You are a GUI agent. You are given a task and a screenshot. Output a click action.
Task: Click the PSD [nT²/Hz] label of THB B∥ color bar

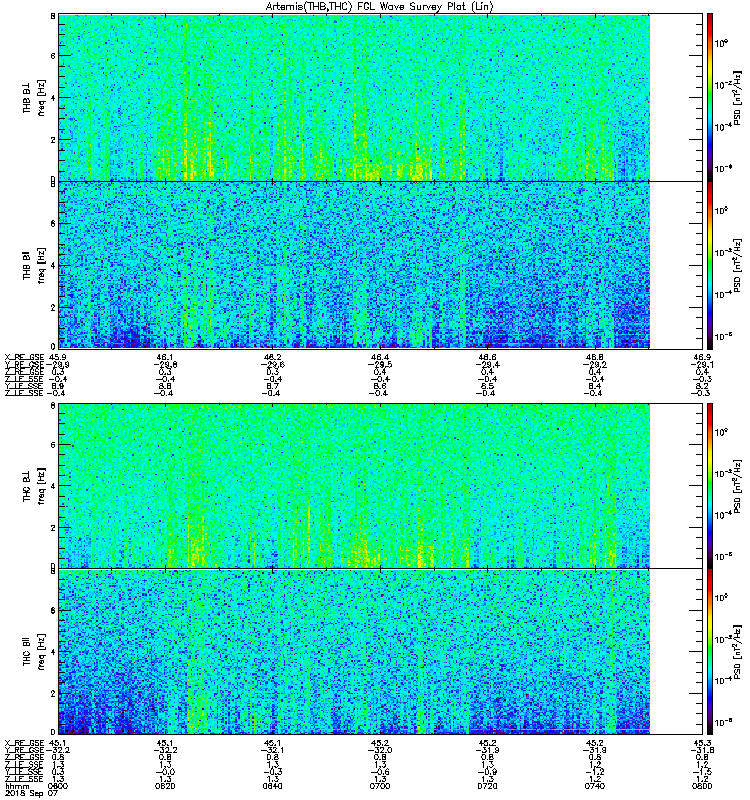point(738,265)
